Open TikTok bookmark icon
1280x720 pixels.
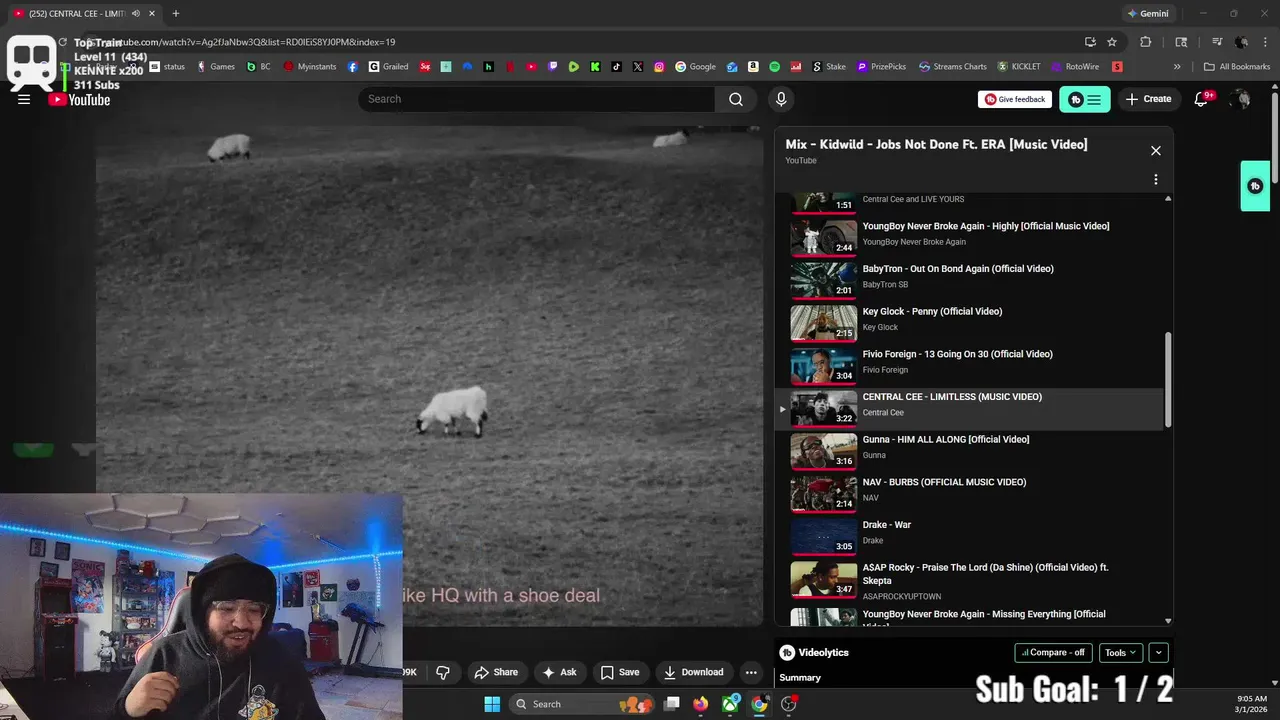616,67
